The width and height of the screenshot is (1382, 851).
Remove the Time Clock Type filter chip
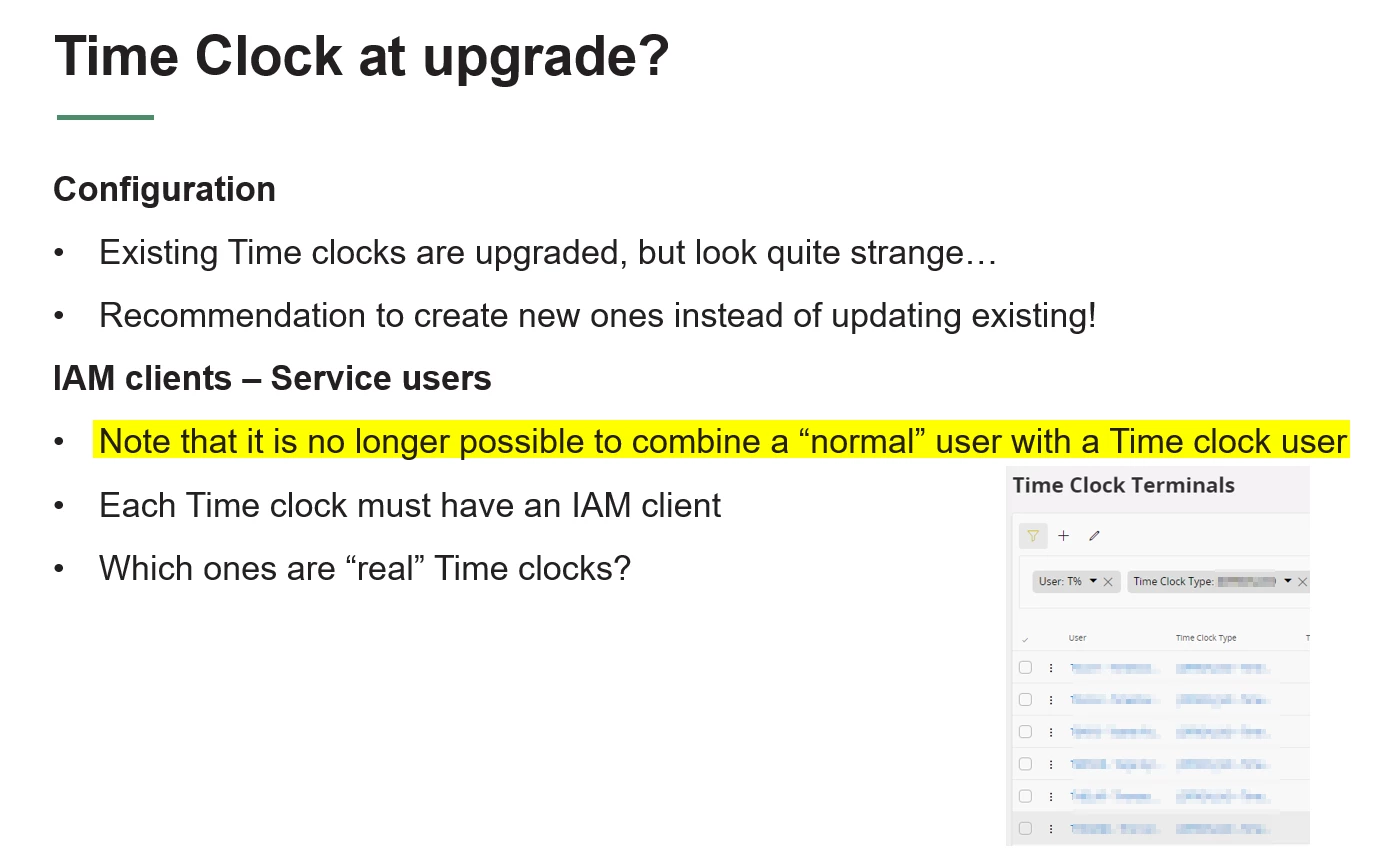point(1303,582)
